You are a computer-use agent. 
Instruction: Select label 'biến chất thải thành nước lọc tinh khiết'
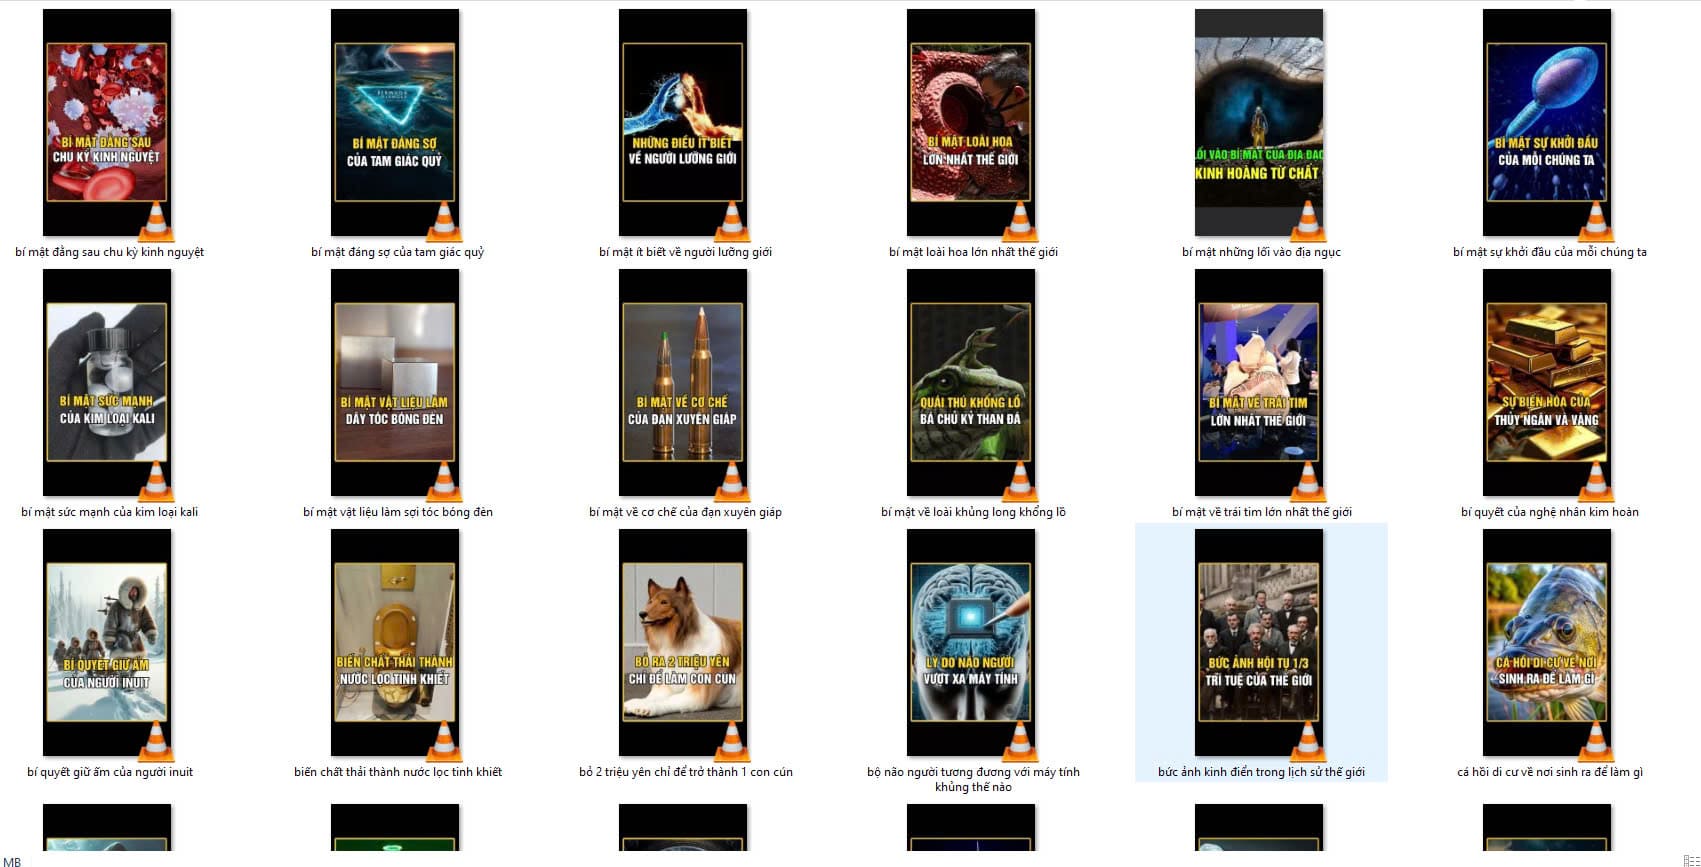pos(398,772)
